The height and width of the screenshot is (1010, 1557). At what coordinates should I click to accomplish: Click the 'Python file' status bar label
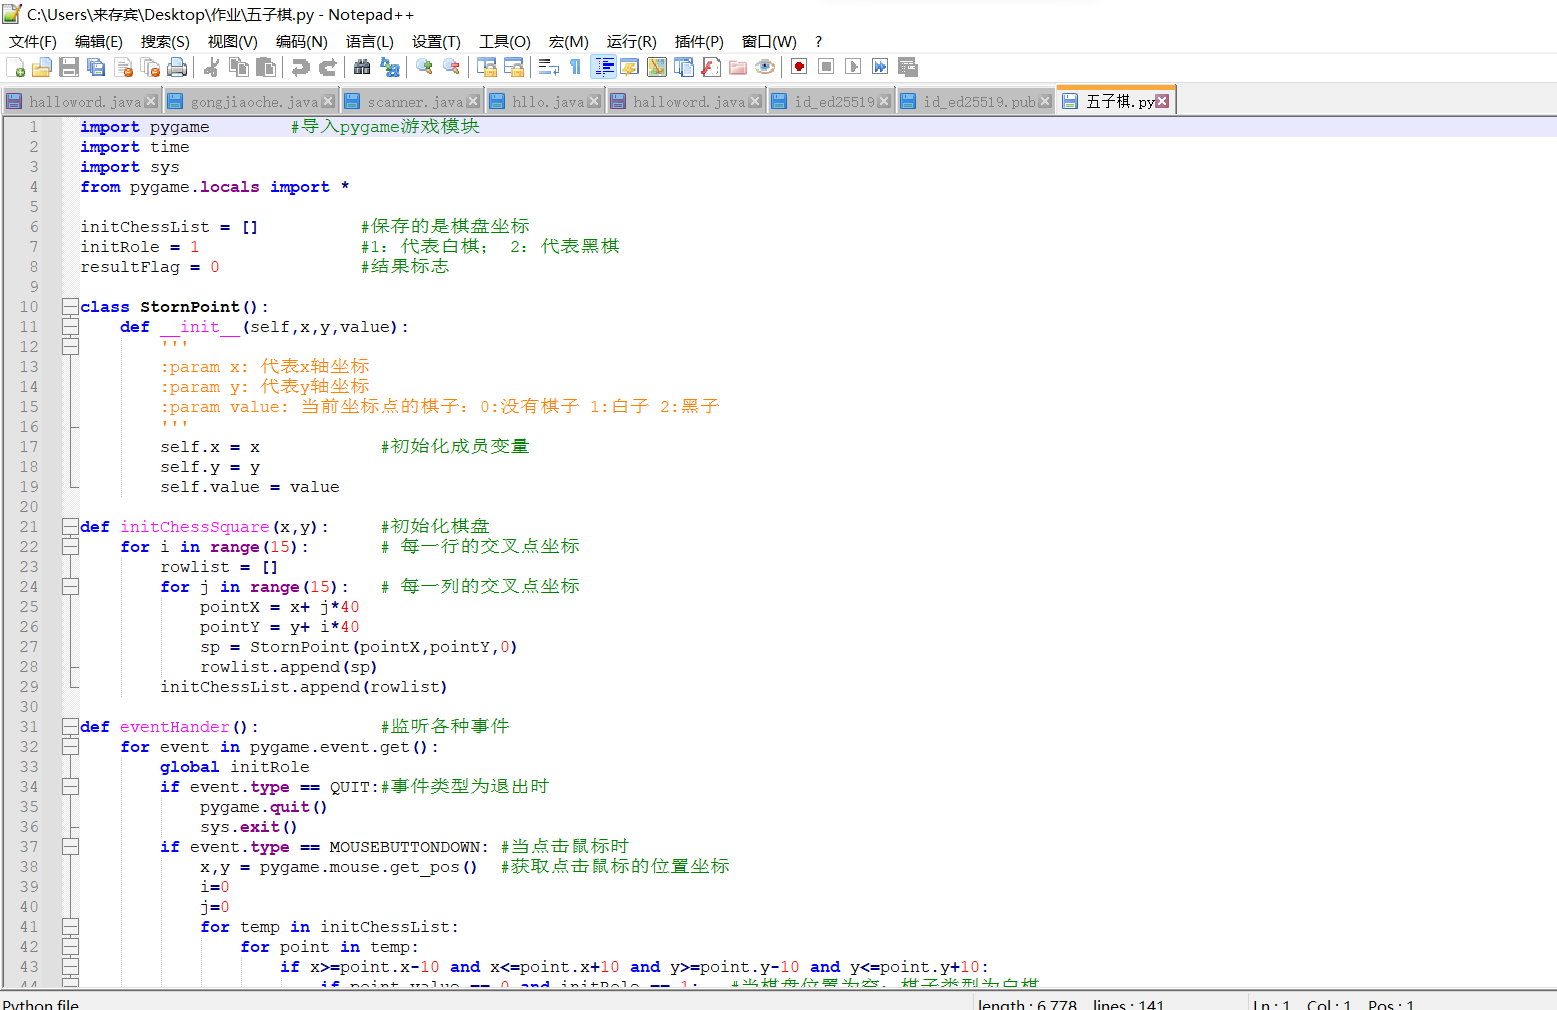coord(41,1003)
